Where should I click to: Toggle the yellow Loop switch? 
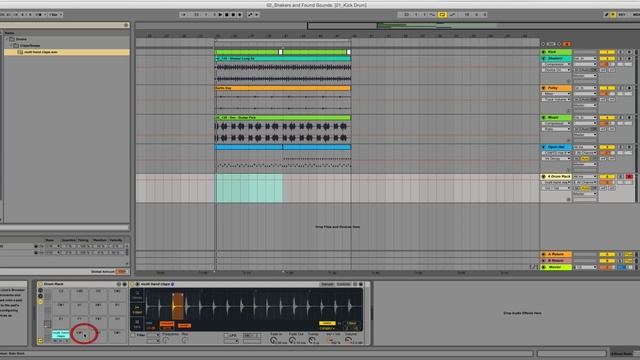click(442, 15)
